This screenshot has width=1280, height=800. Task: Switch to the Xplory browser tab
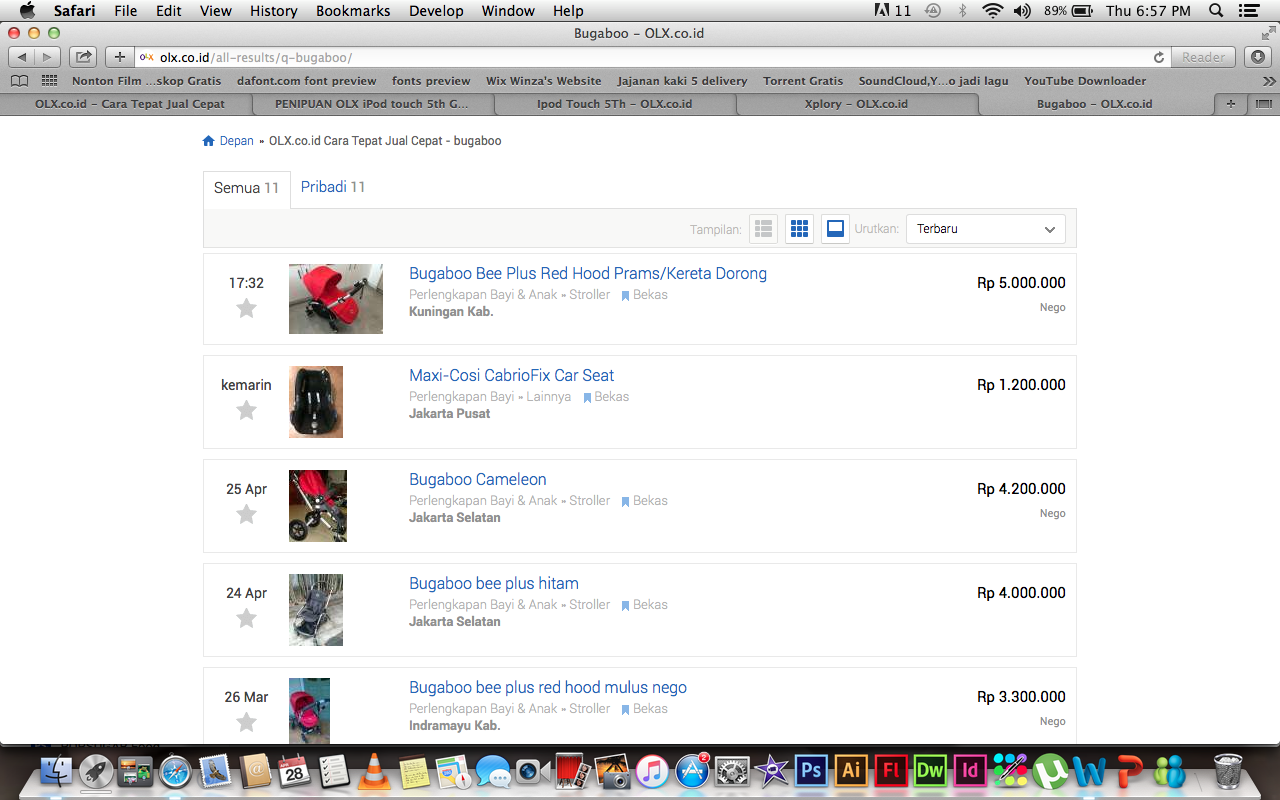pyautogui.click(x=857, y=104)
